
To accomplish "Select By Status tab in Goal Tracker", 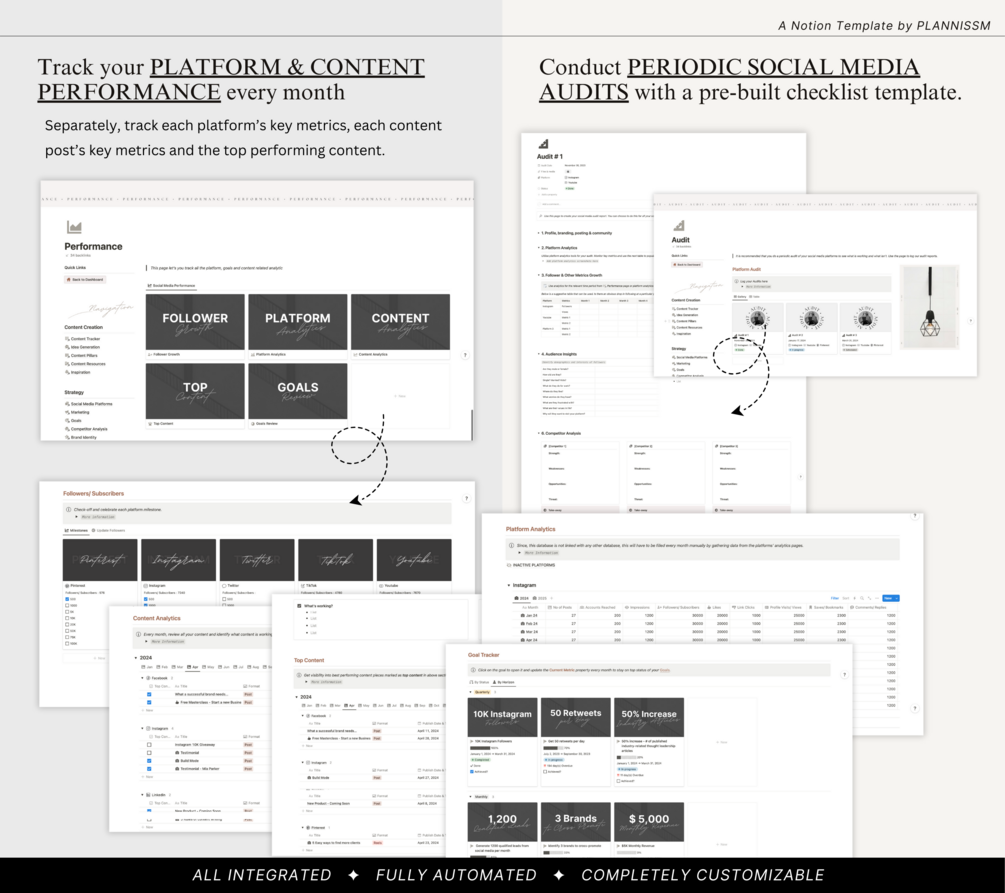I will (480, 682).
